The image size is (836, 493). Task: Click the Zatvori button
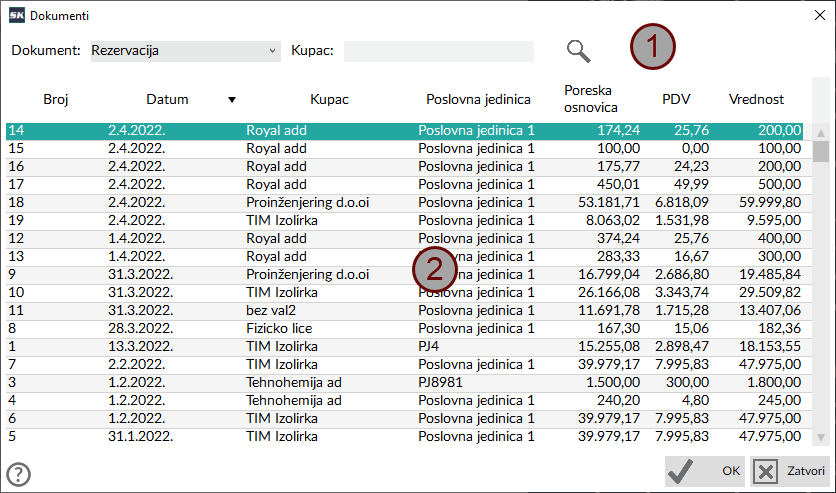pyautogui.click(x=790, y=471)
